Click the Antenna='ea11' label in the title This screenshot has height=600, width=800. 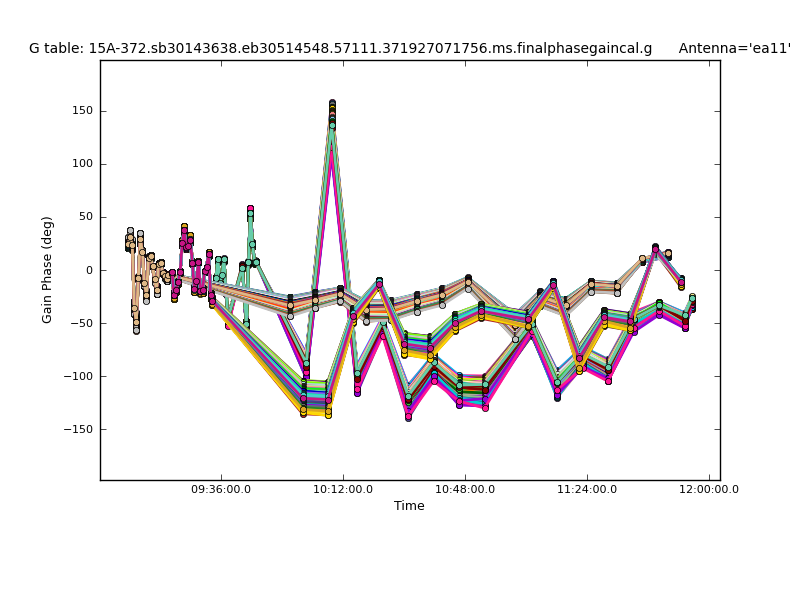(x=734, y=48)
